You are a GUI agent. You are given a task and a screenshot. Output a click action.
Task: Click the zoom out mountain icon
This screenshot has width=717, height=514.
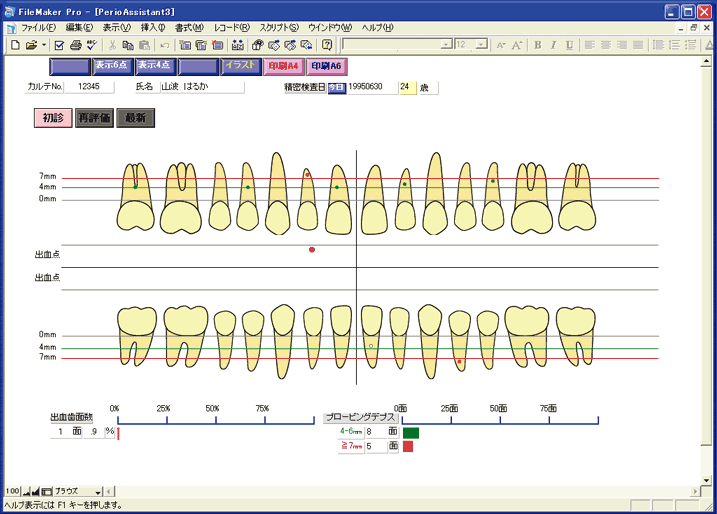tap(27, 492)
